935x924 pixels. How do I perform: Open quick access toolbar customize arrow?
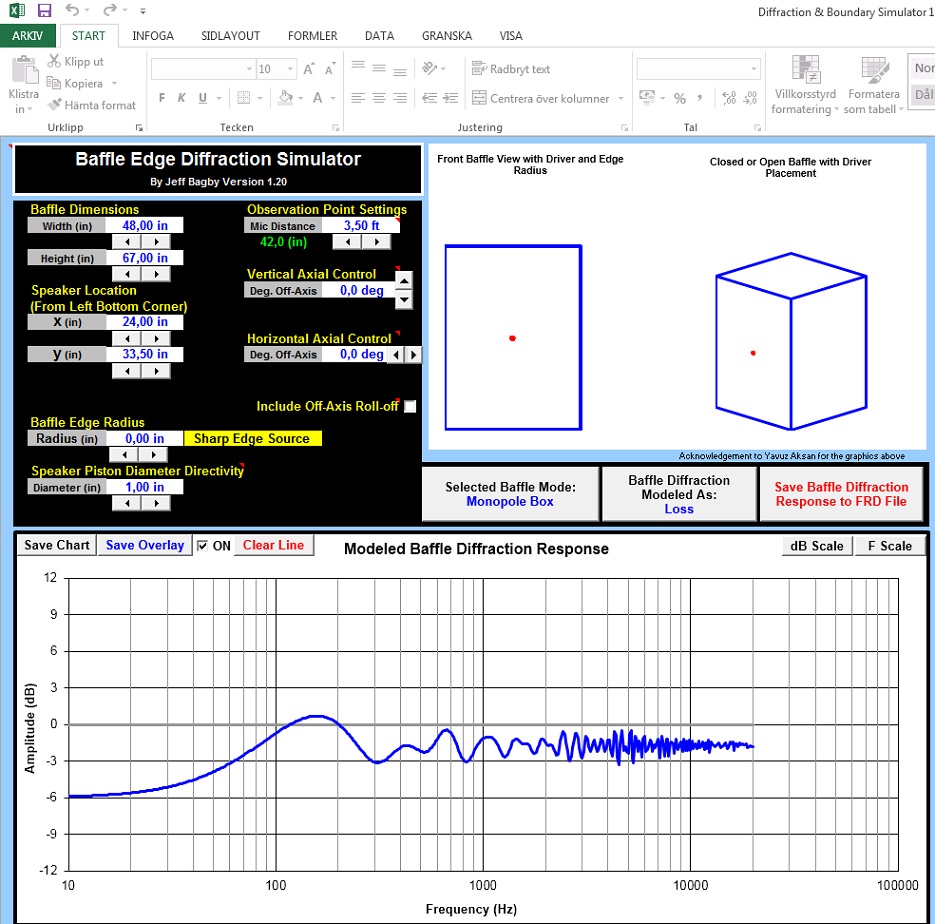click(143, 11)
